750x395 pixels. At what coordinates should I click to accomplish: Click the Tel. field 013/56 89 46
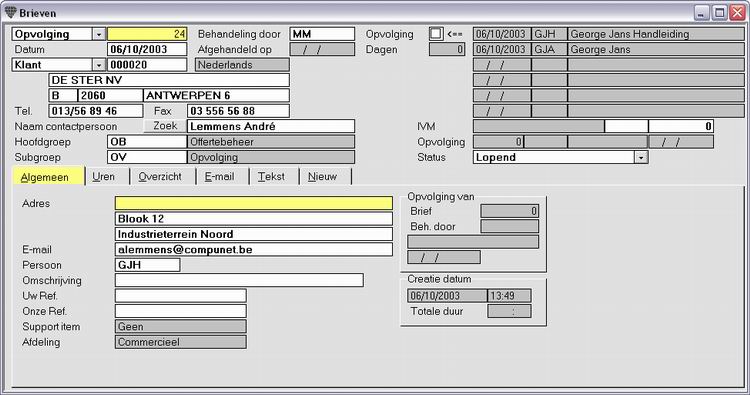click(x=96, y=110)
